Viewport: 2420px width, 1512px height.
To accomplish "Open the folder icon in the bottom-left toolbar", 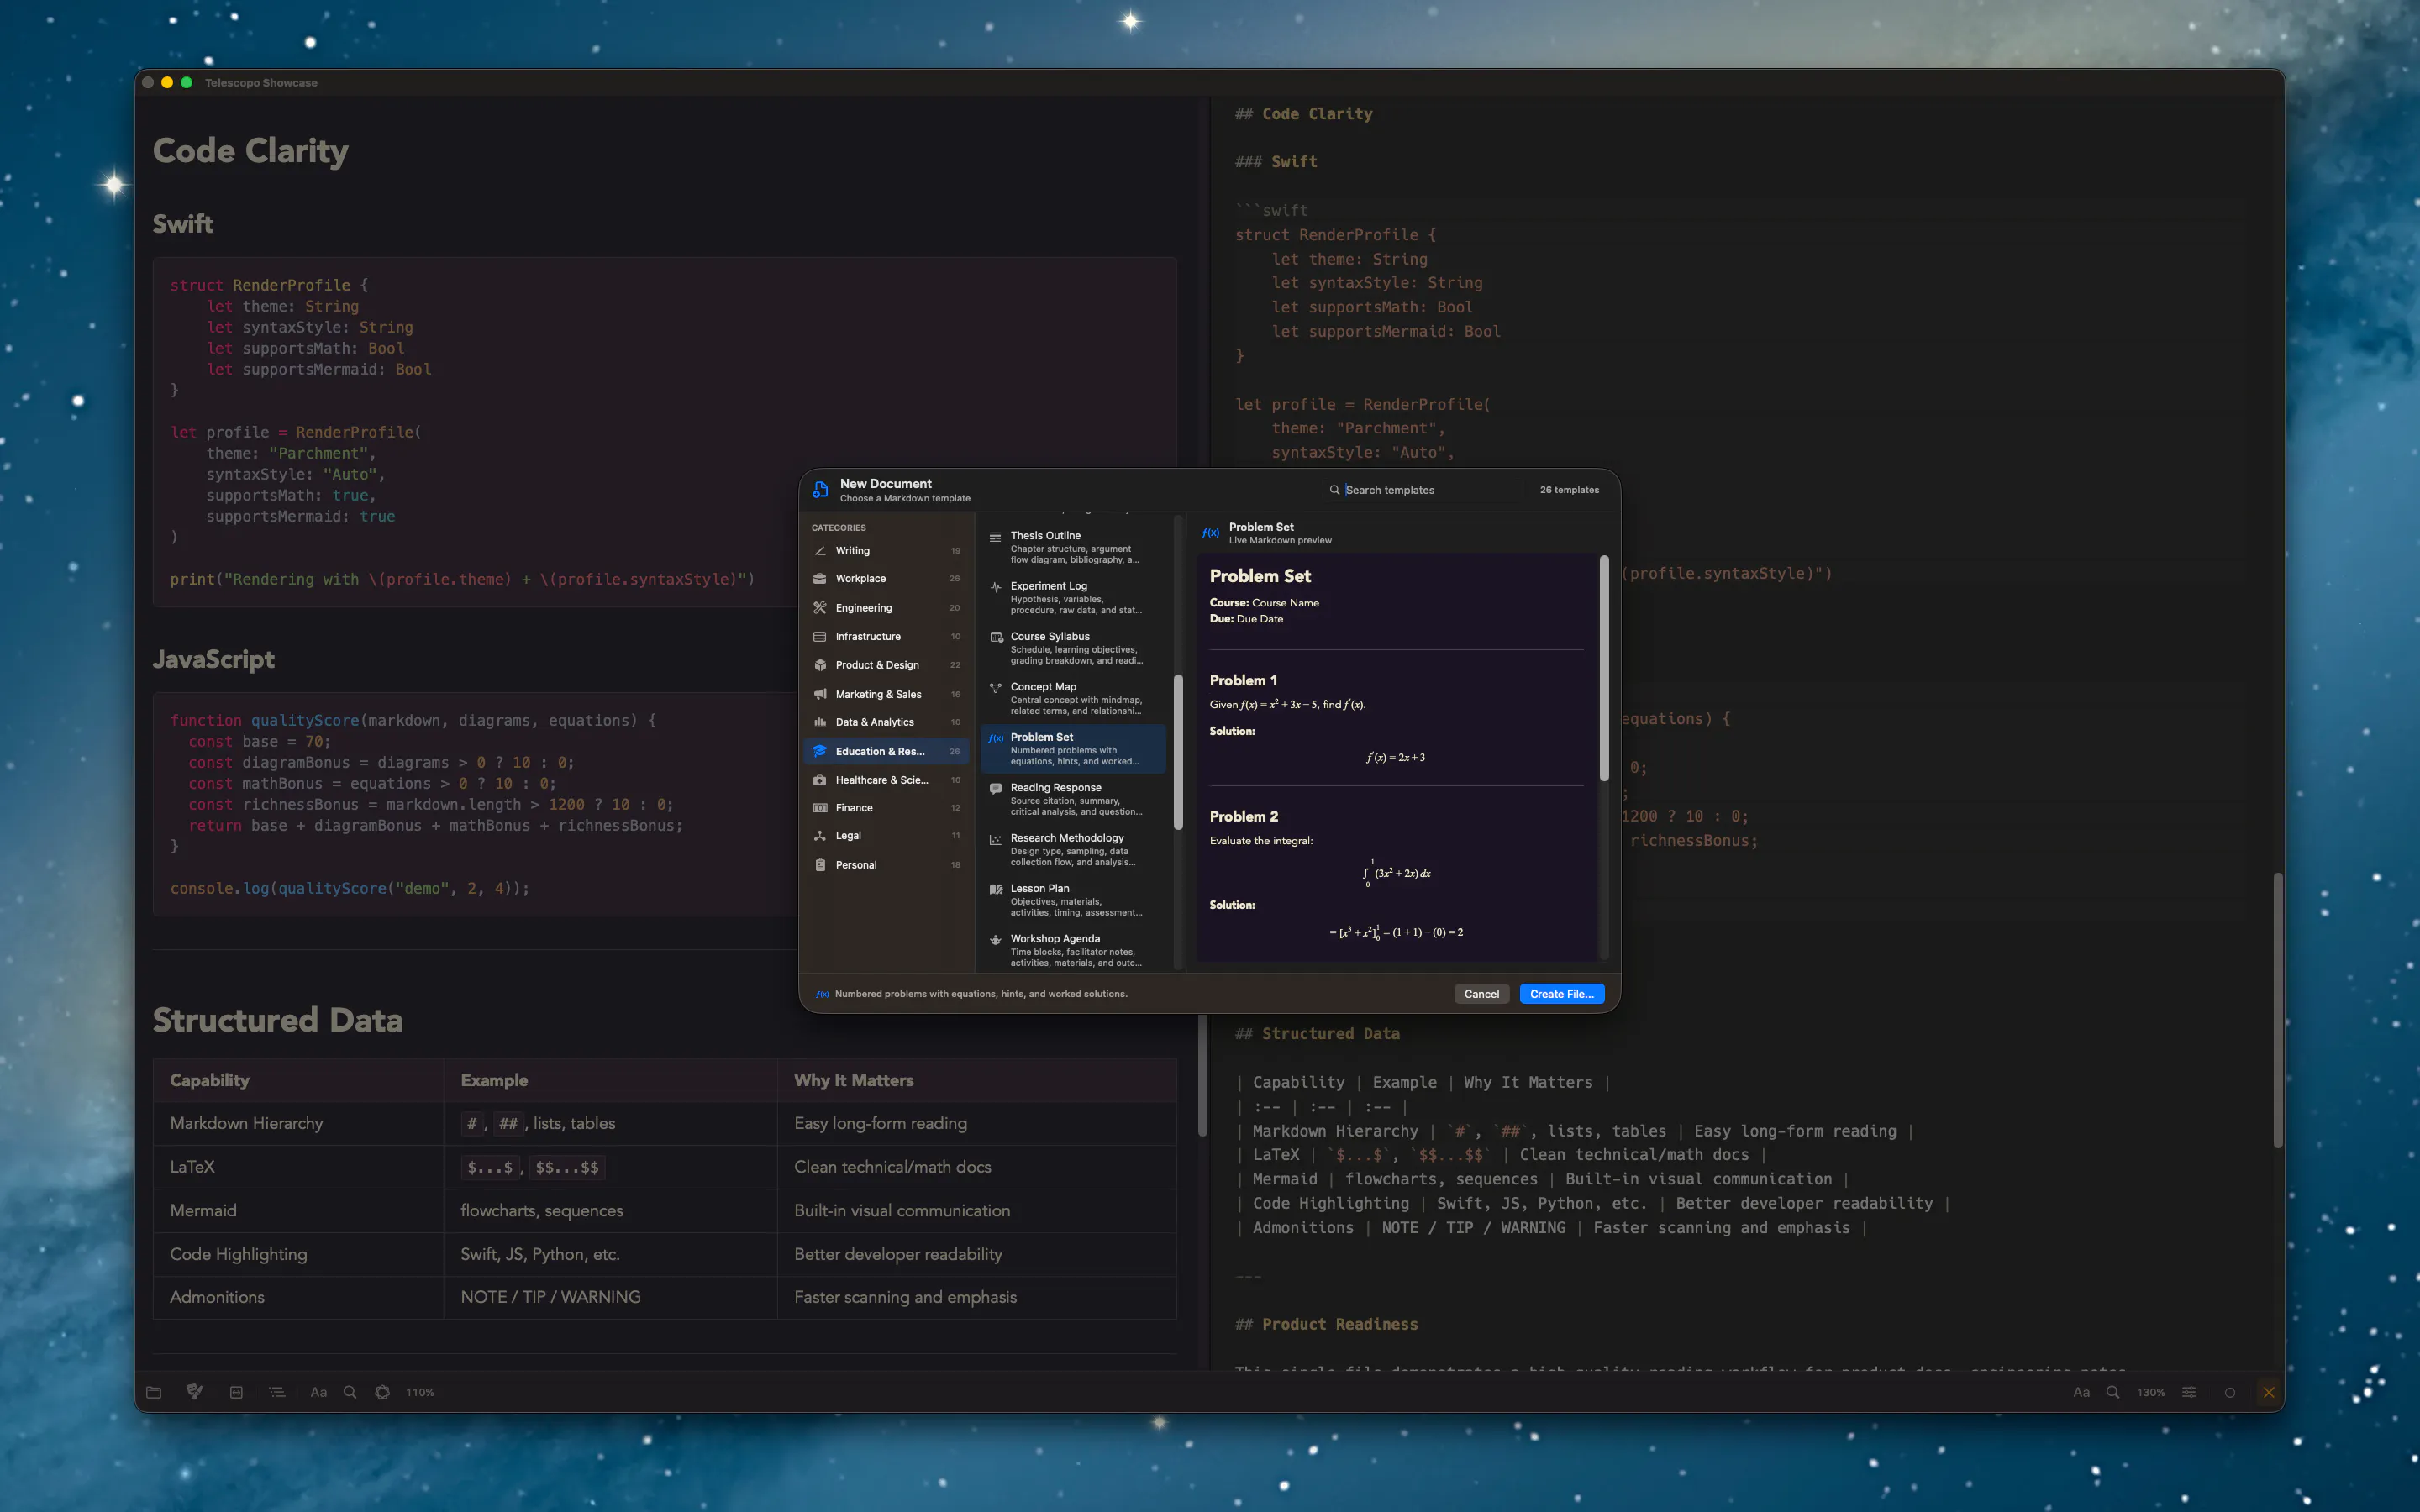I will tap(153, 1392).
